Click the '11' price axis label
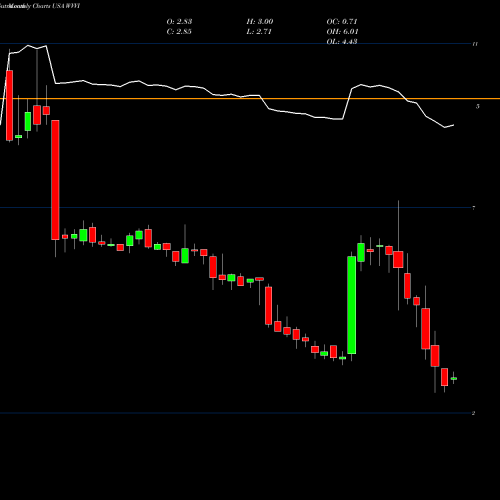Viewport: 500px width, 500px height. (x=475, y=44)
